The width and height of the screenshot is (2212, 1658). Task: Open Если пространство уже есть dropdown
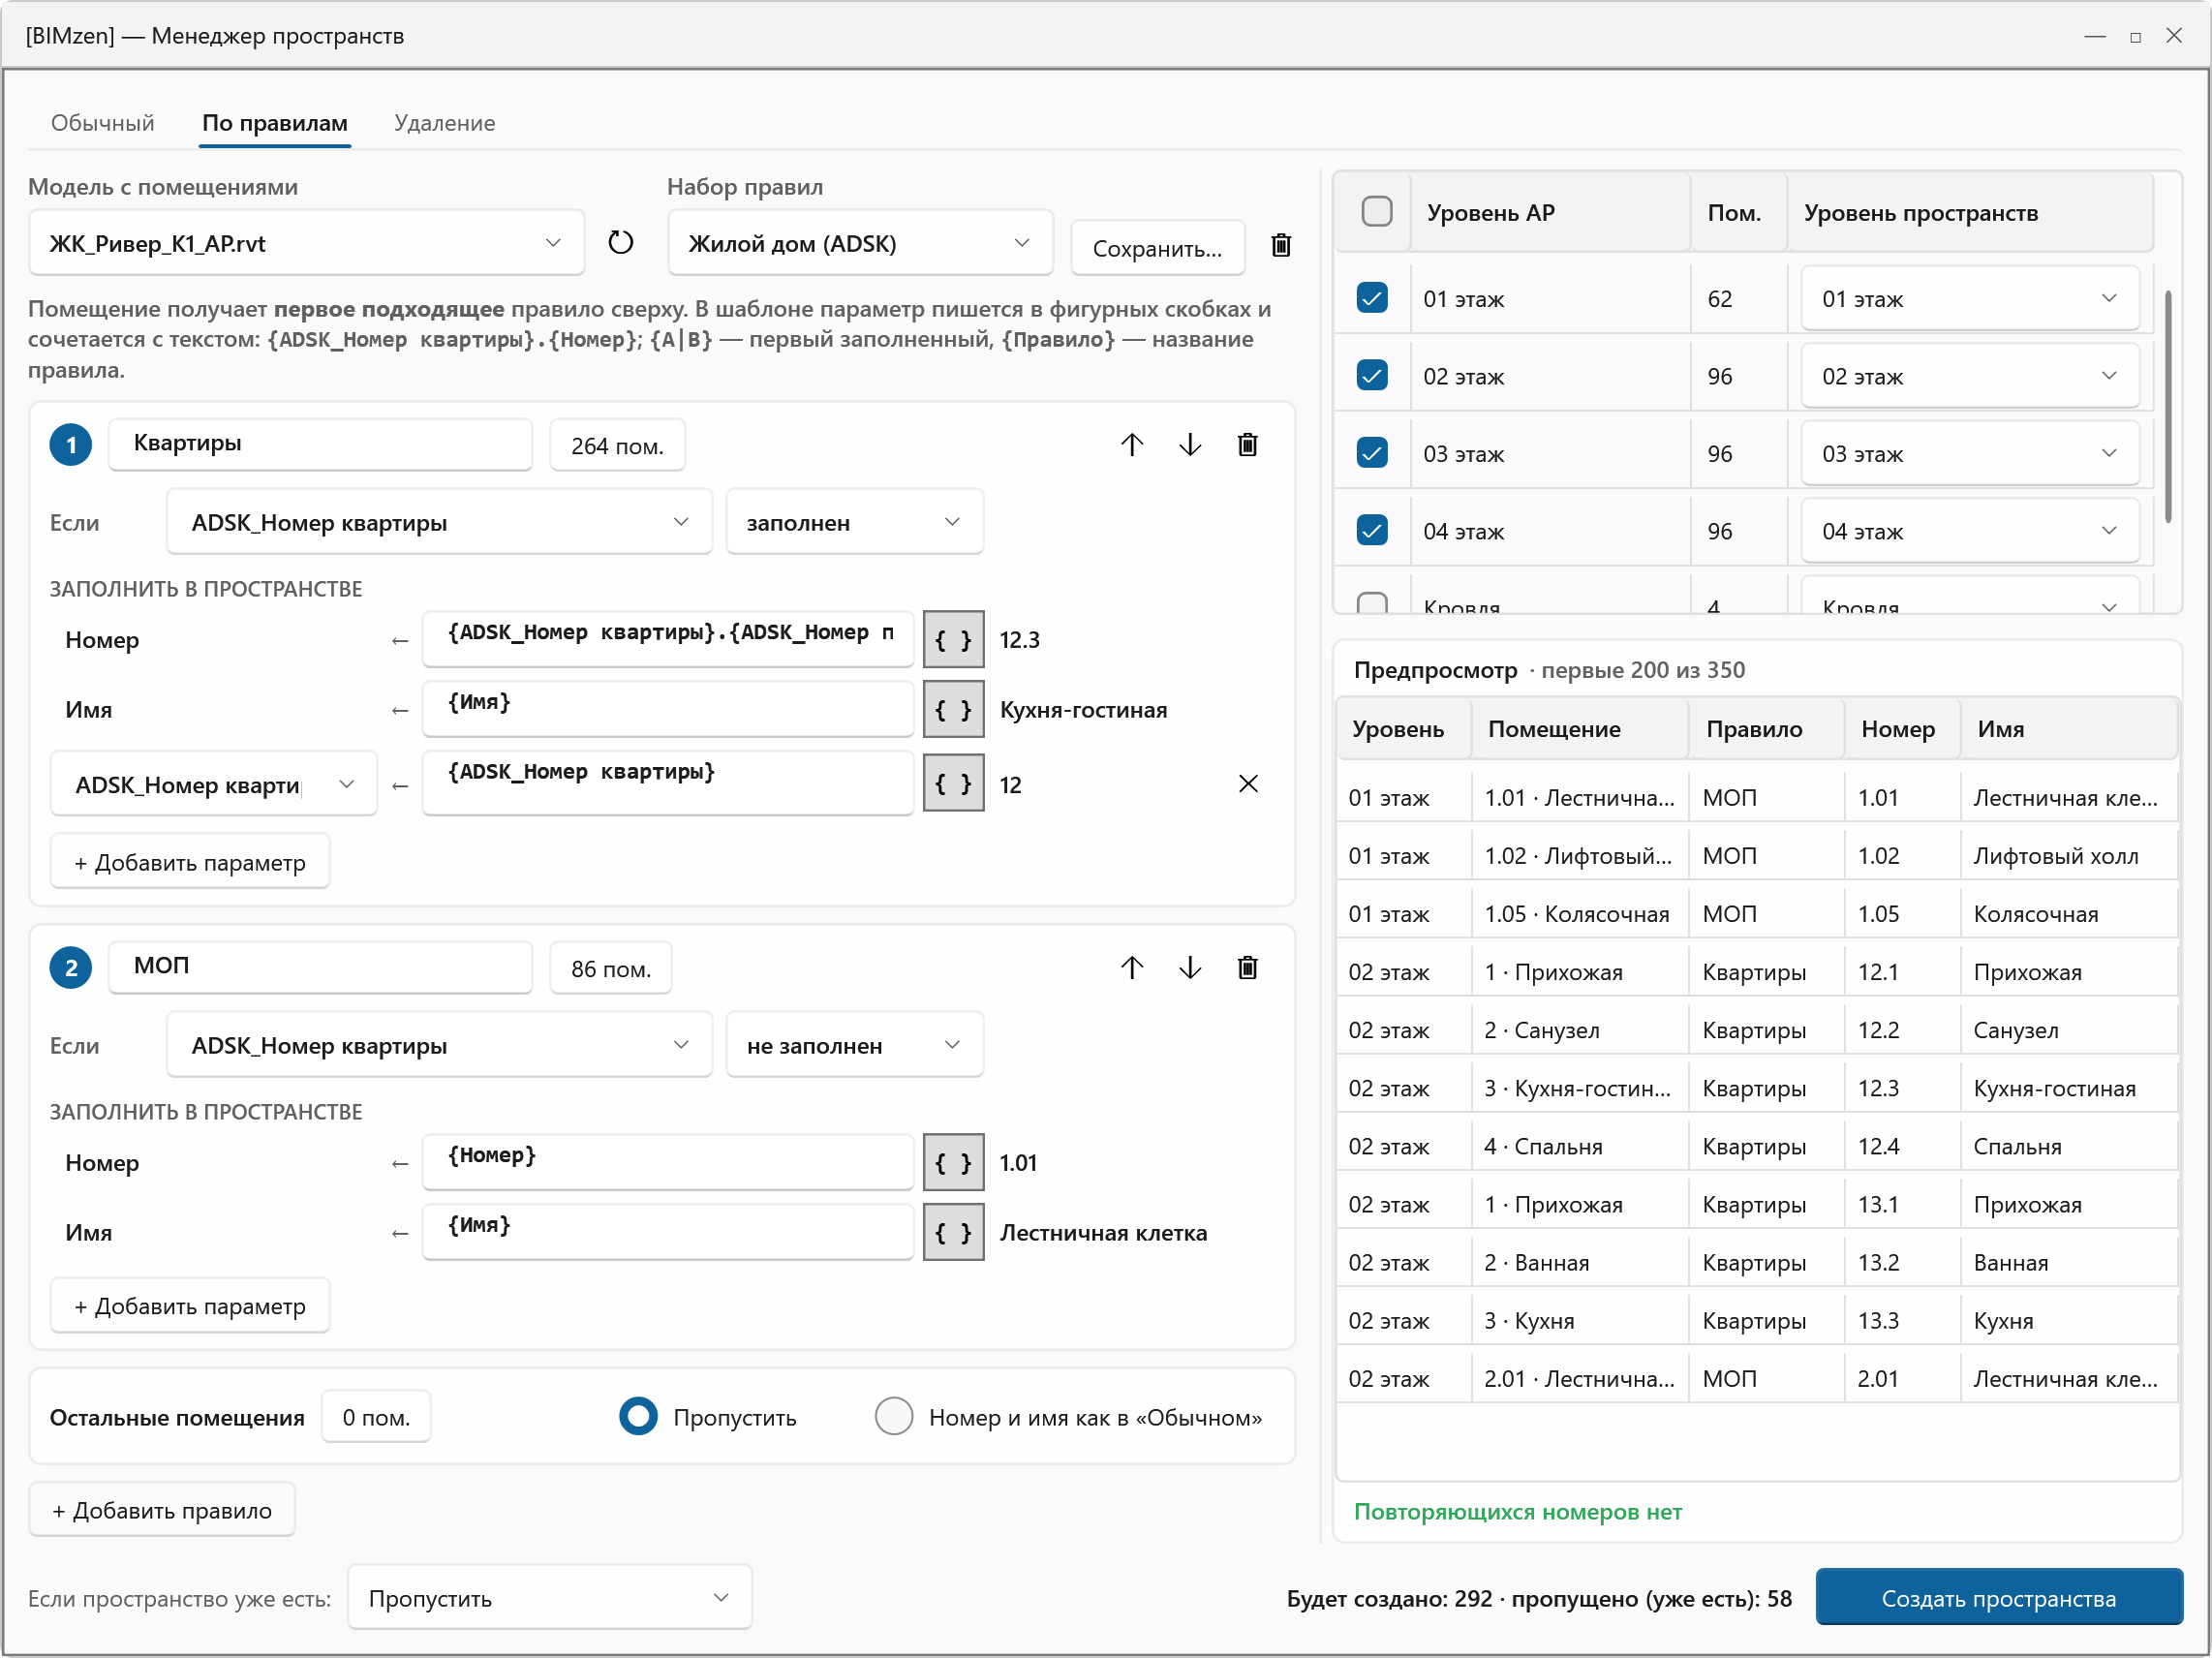550,1598
